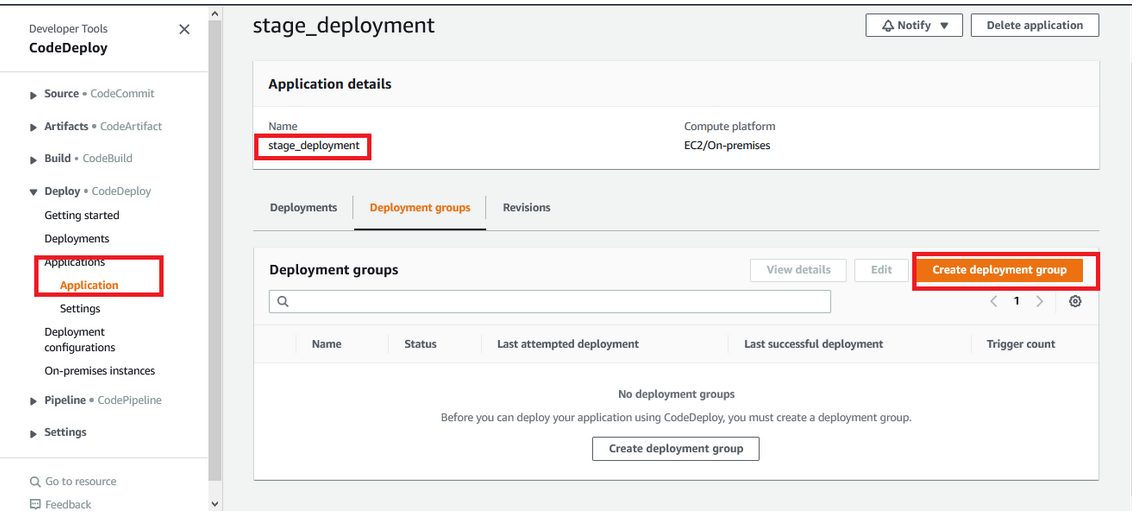The width and height of the screenshot is (1140, 518).
Task: Click the search magnifier icon in filter box
Action: 283,301
